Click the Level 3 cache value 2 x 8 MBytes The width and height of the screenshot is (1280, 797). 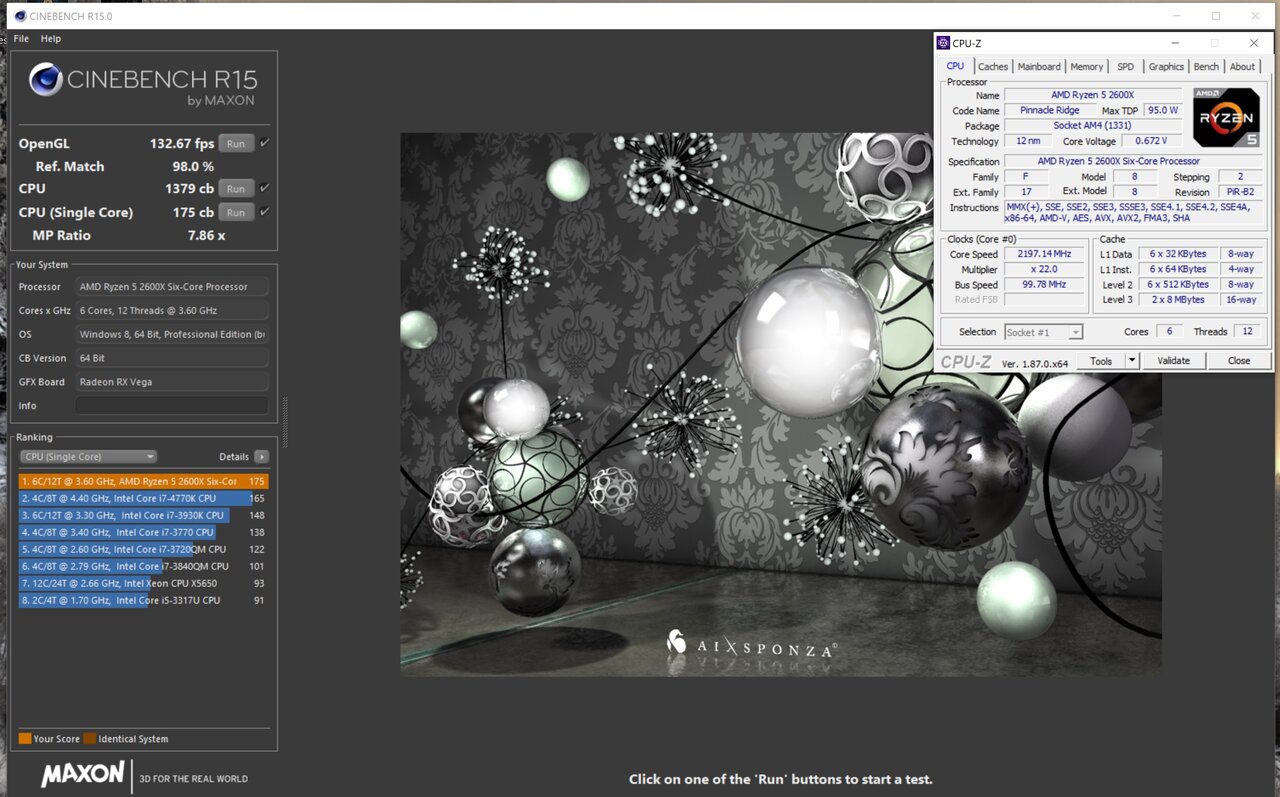1177,300
